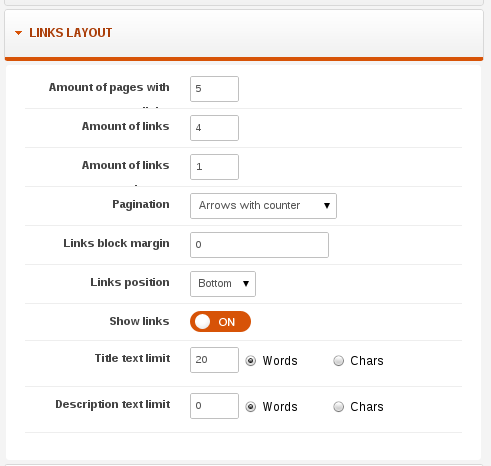Click the Amount of links field showing 1

214,167
